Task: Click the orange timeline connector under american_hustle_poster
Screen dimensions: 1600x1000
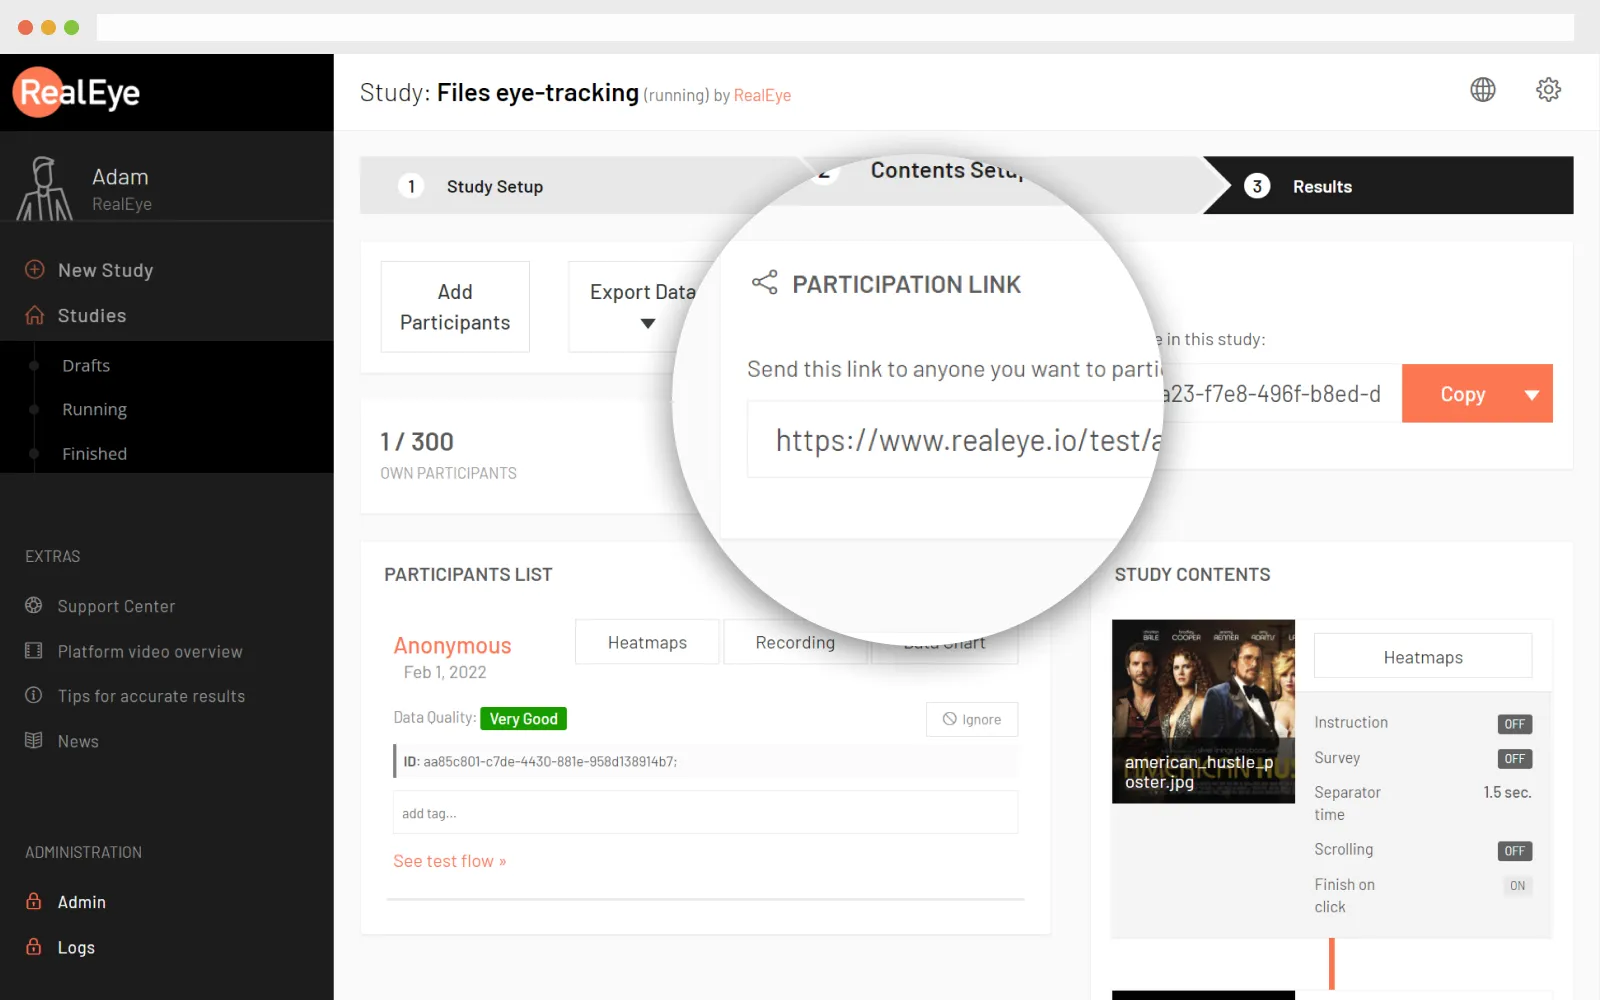Action: coord(1330,965)
